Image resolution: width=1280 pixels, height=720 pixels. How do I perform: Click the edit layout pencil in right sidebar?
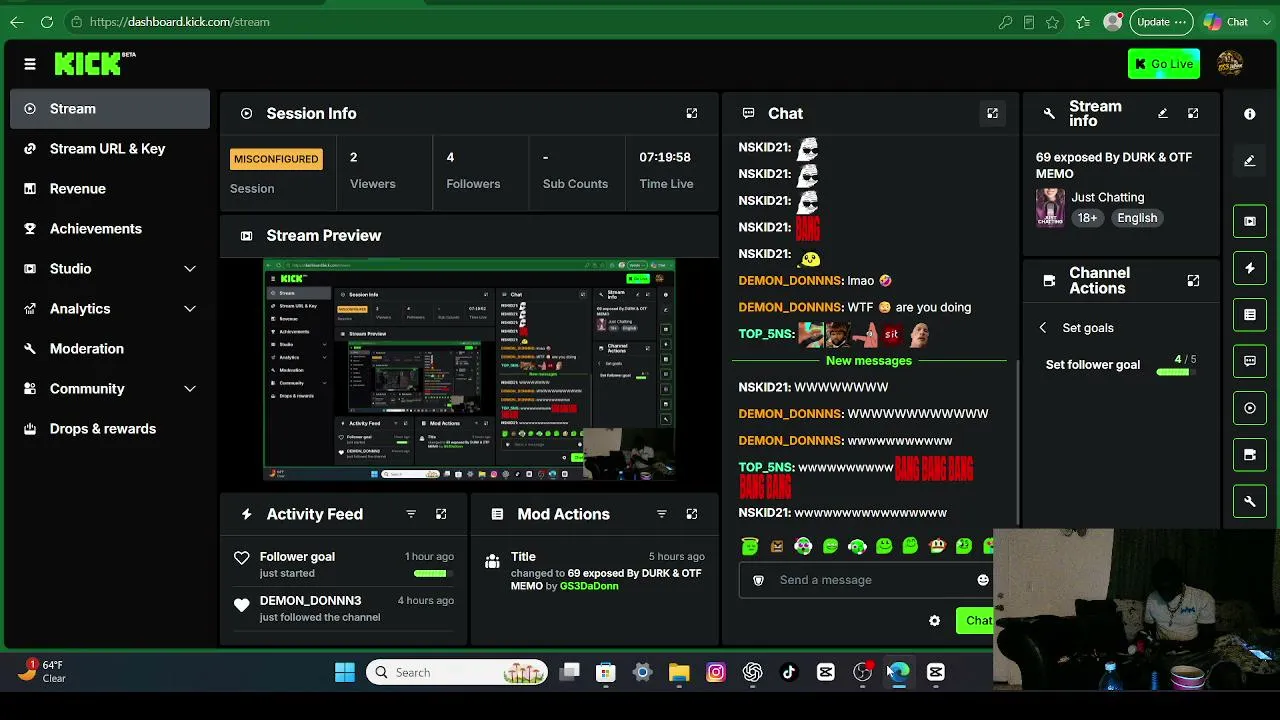pyautogui.click(x=1250, y=160)
